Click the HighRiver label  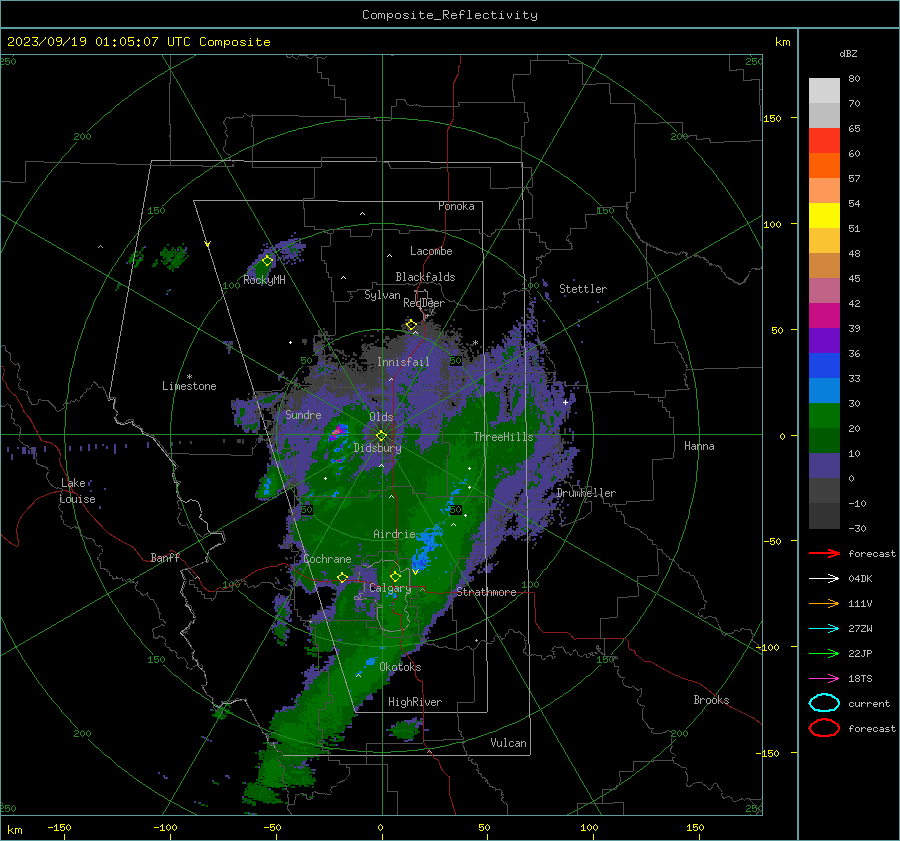(415, 702)
